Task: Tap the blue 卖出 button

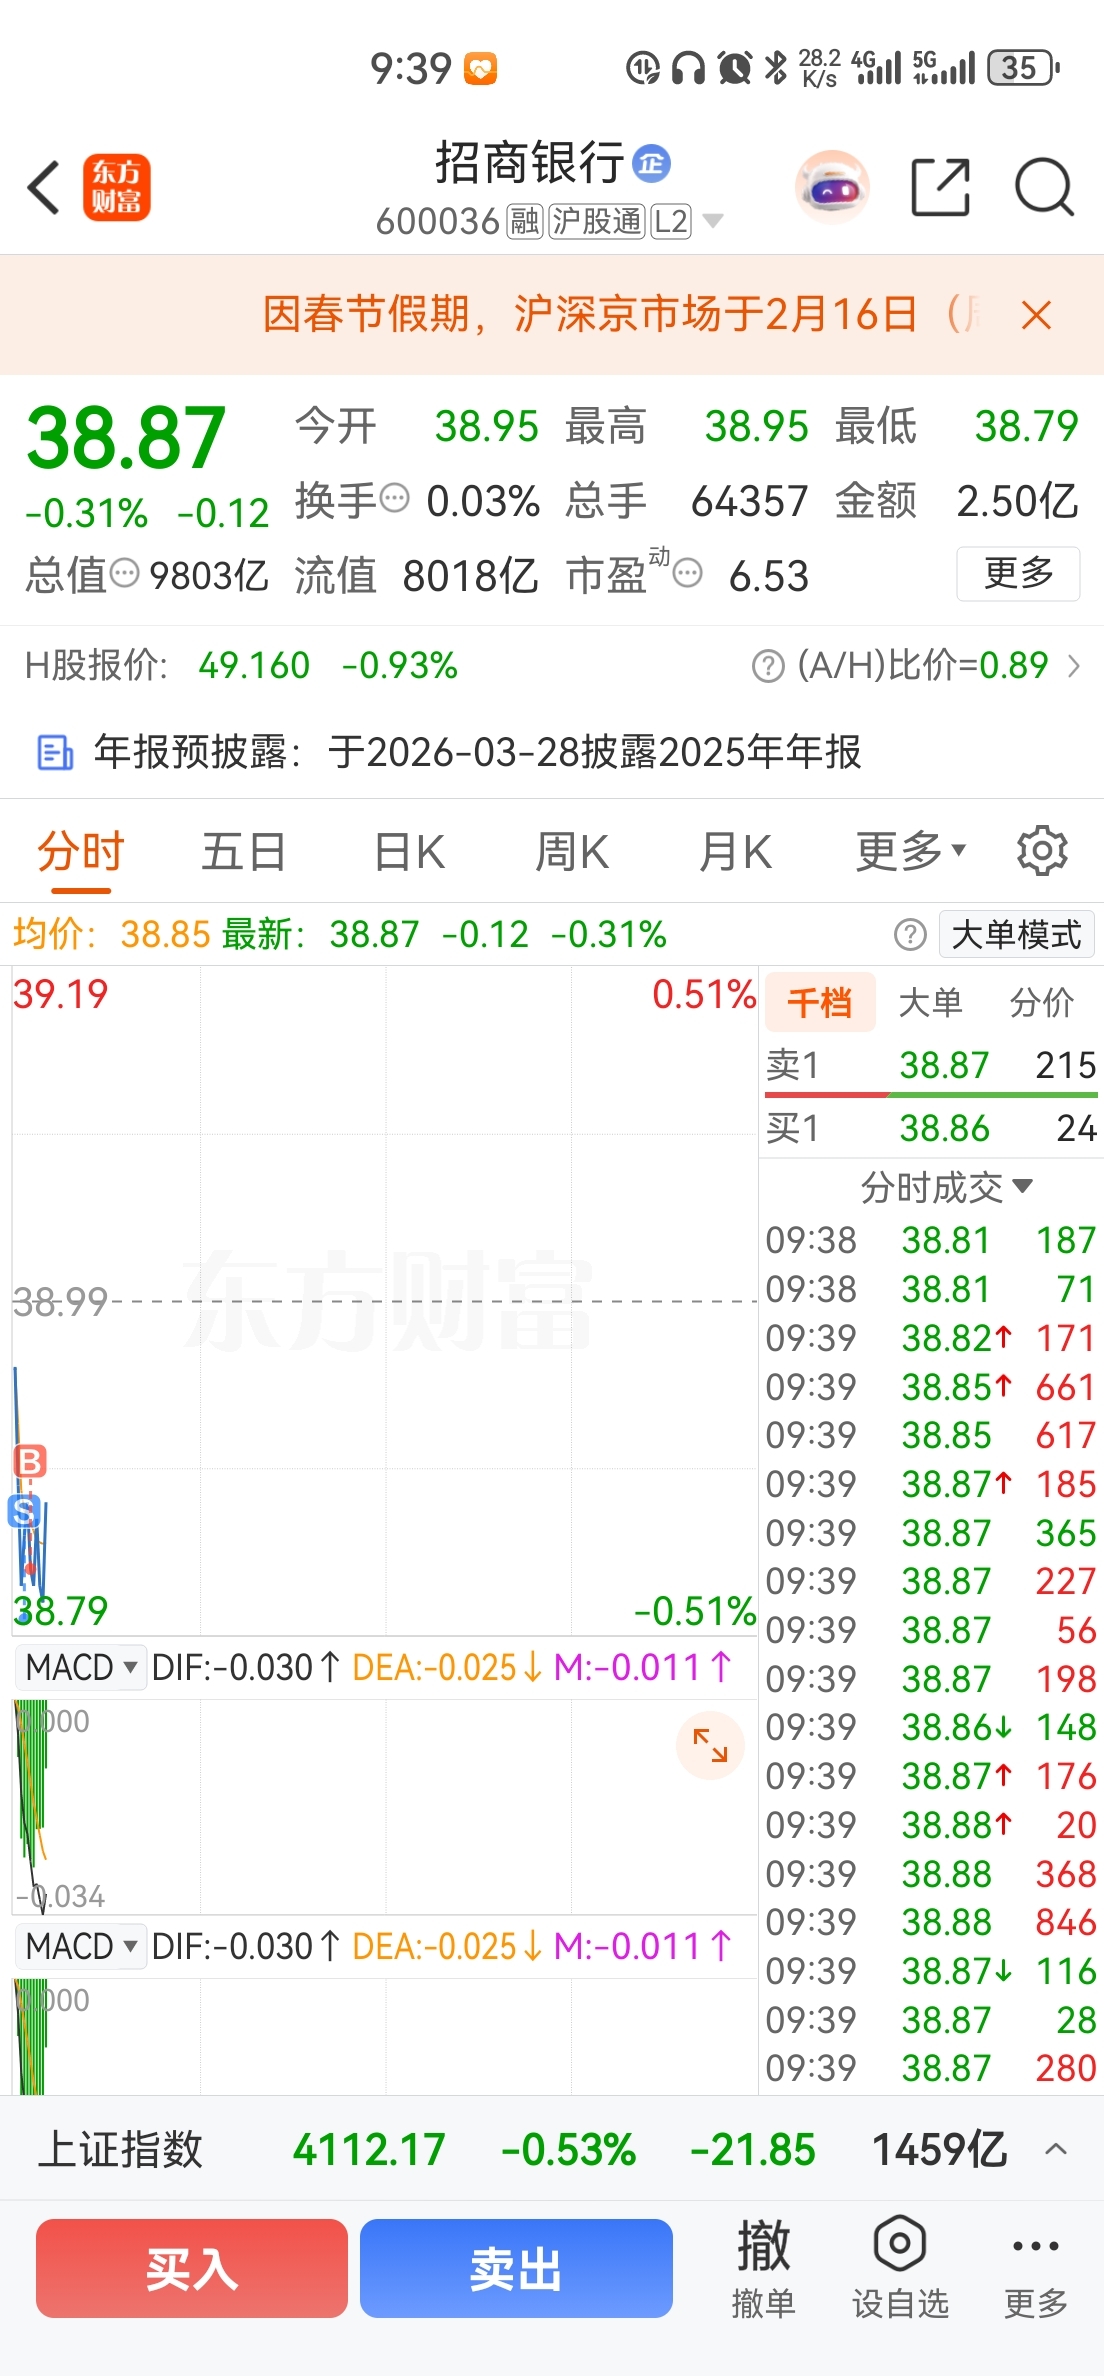Action: tap(516, 2268)
